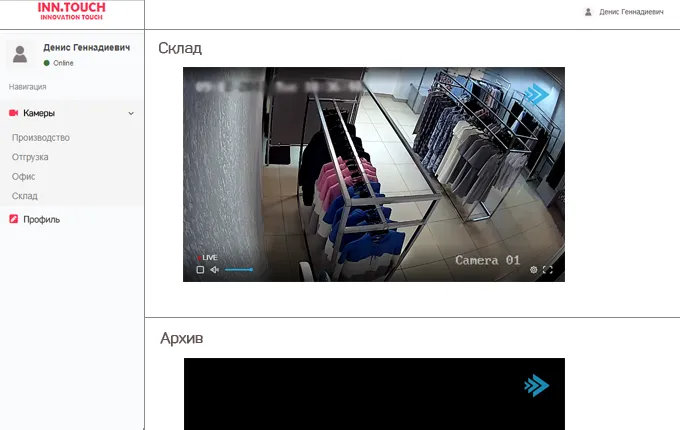680x430 pixels.
Task: Click the sidebar user avatar
Action: [x=20, y=54]
